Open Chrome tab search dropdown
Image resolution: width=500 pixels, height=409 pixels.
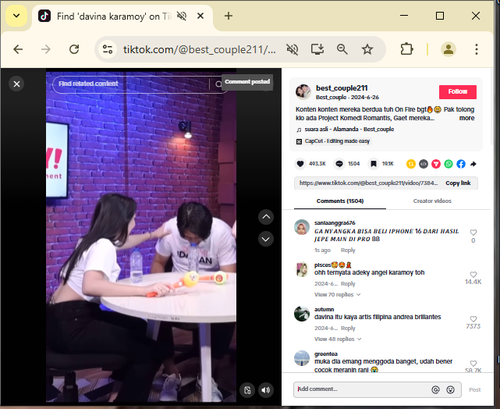point(16,16)
